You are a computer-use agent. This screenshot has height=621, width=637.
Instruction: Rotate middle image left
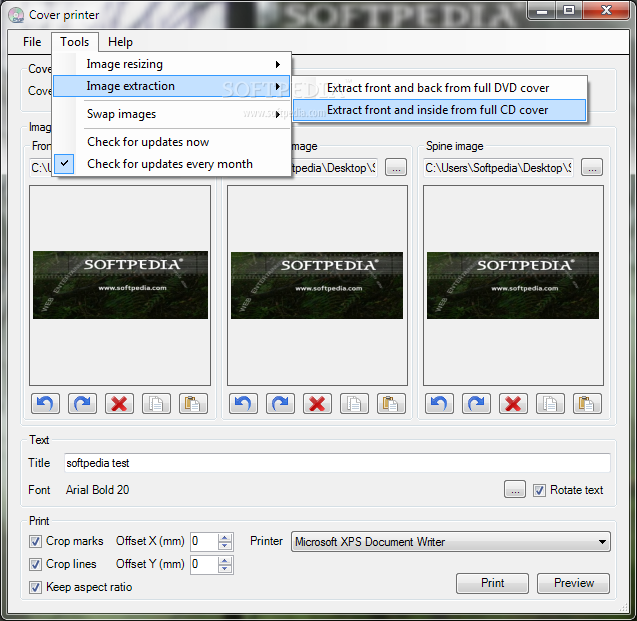243,403
